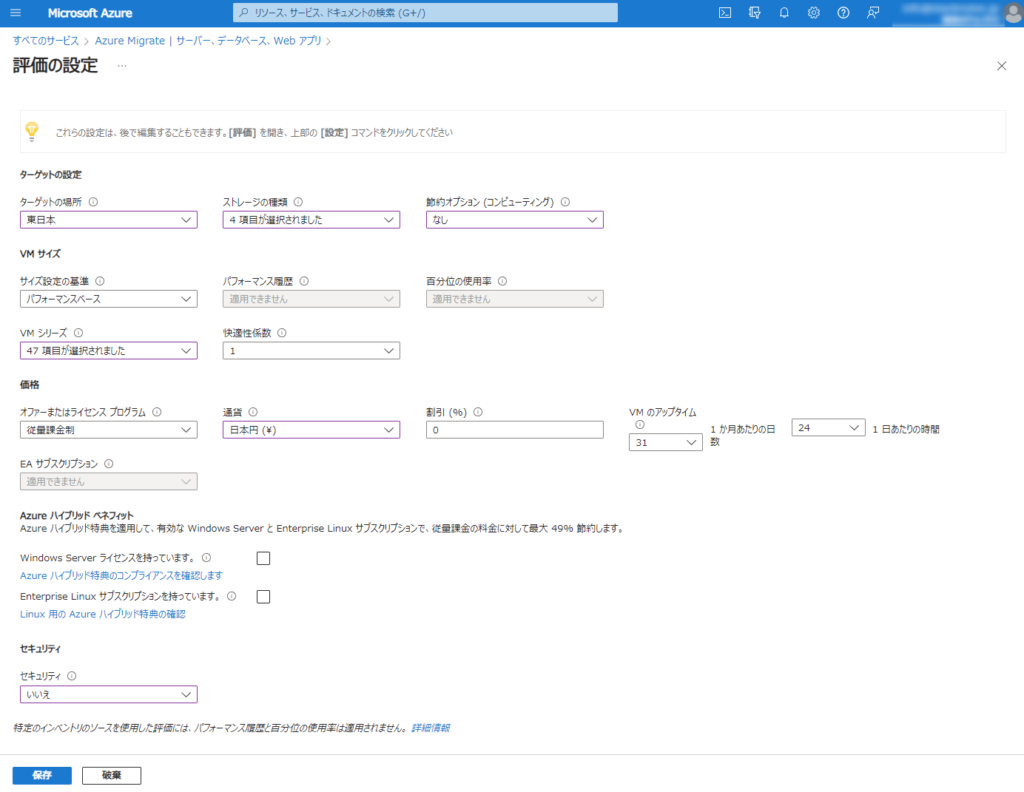Screen dimensions: 1024x792
Task: Click info icon next to 通貨
Action: pyautogui.click(x=253, y=412)
